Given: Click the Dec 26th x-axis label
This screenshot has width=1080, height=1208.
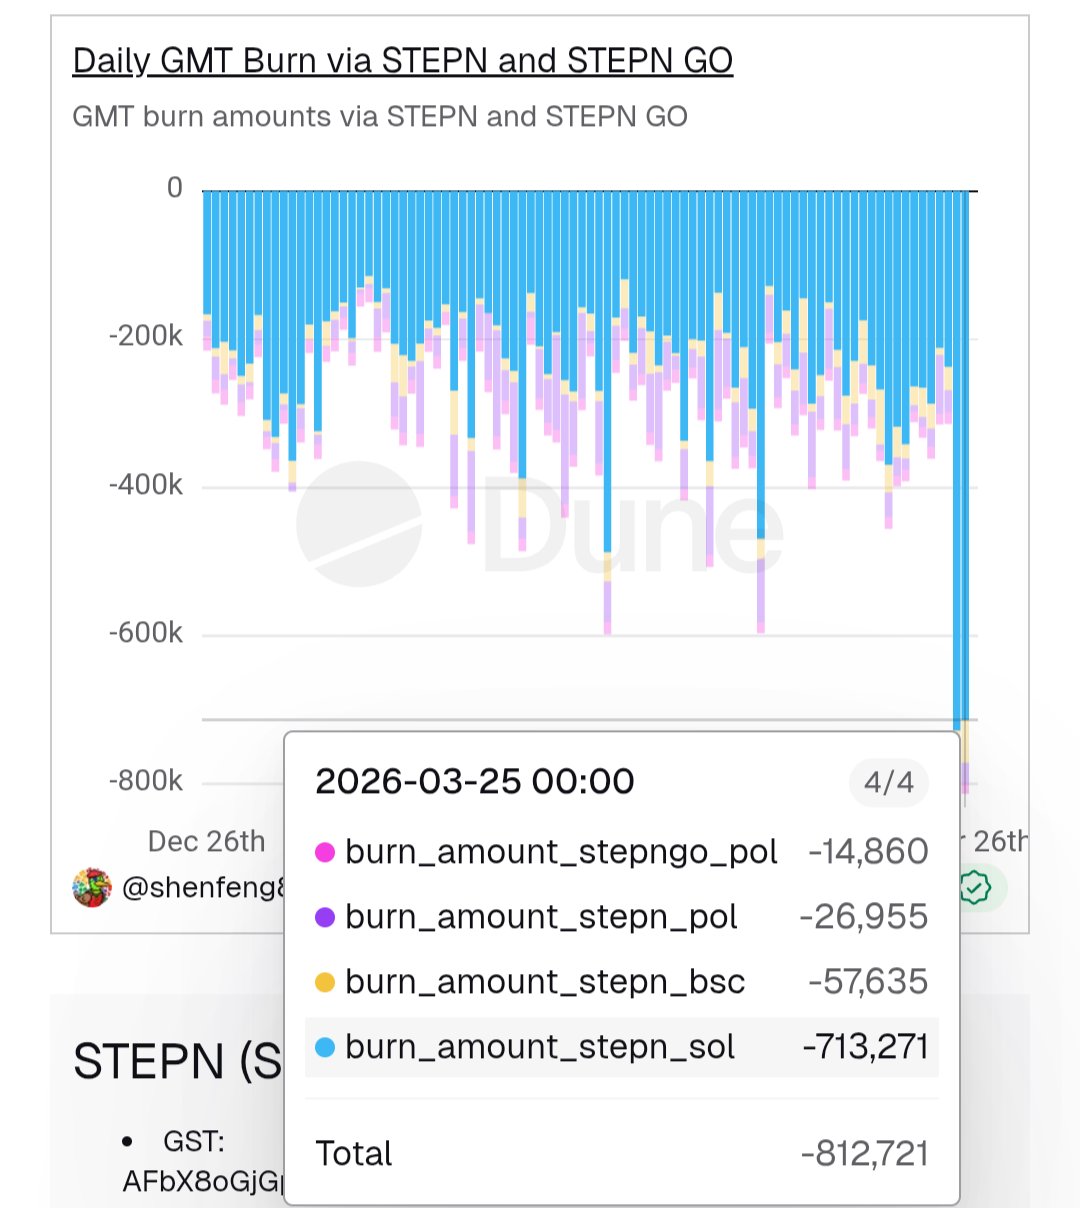Looking at the screenshot, I should pyautogui.click(x=206, y=841).
